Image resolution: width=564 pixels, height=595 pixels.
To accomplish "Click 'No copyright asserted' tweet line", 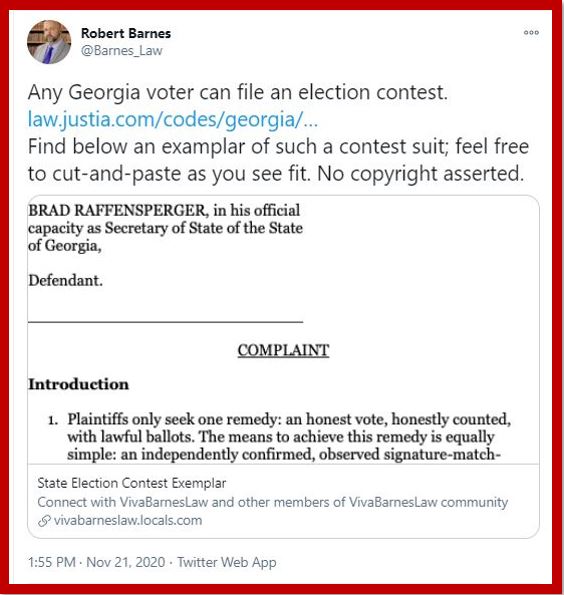I will pos(421,174).
